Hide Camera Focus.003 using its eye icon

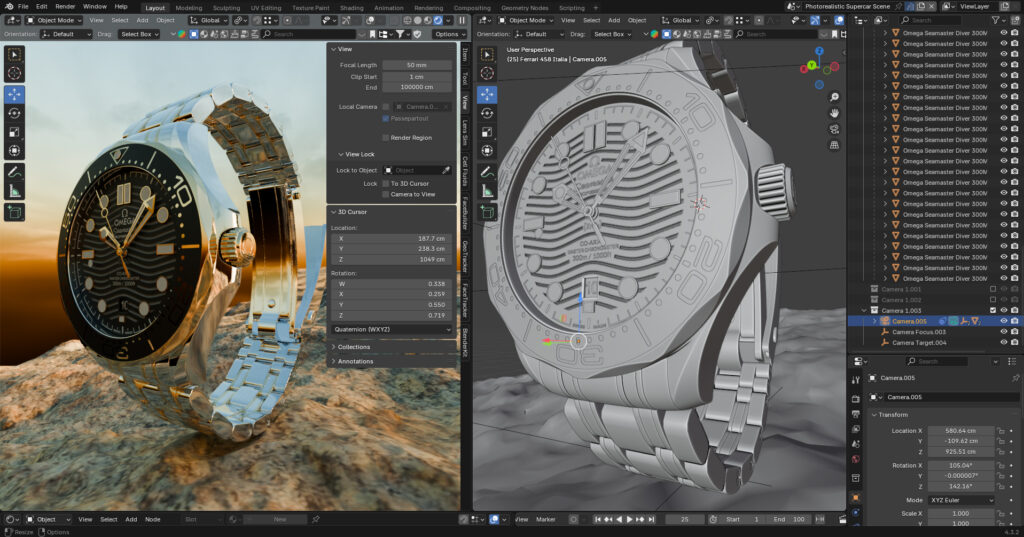coord(1004,332)
